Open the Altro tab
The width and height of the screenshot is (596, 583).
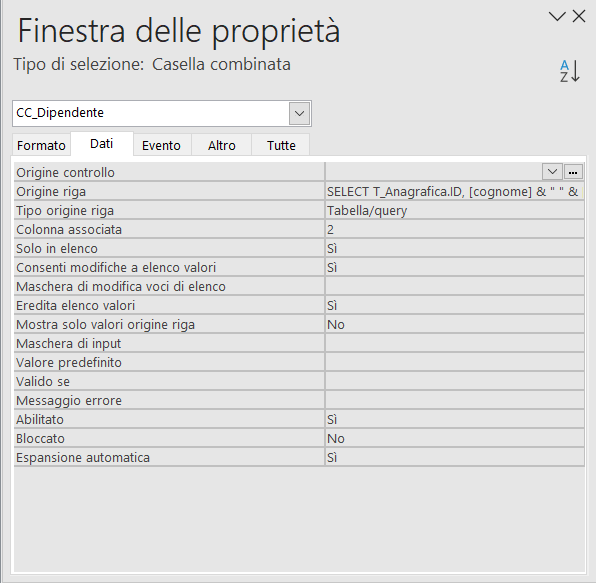(x=222, y=145)
